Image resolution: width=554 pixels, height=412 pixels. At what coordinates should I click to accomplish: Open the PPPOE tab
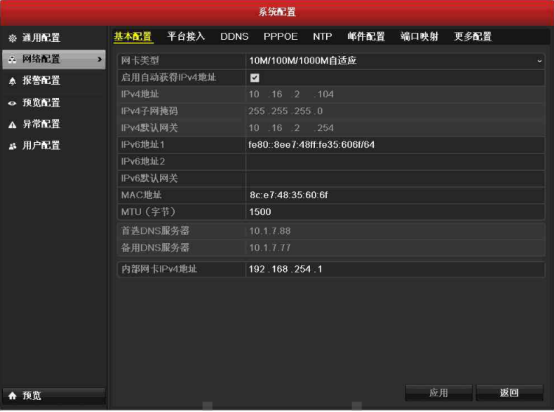(281, 36)
